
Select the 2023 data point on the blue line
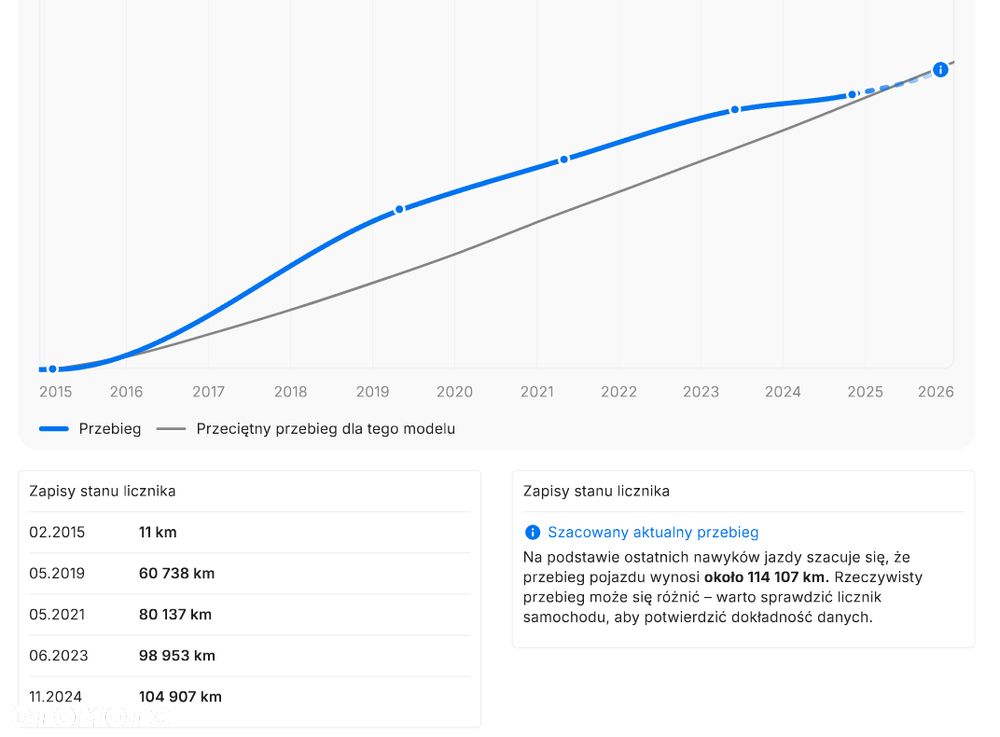(x=734, y=109)
